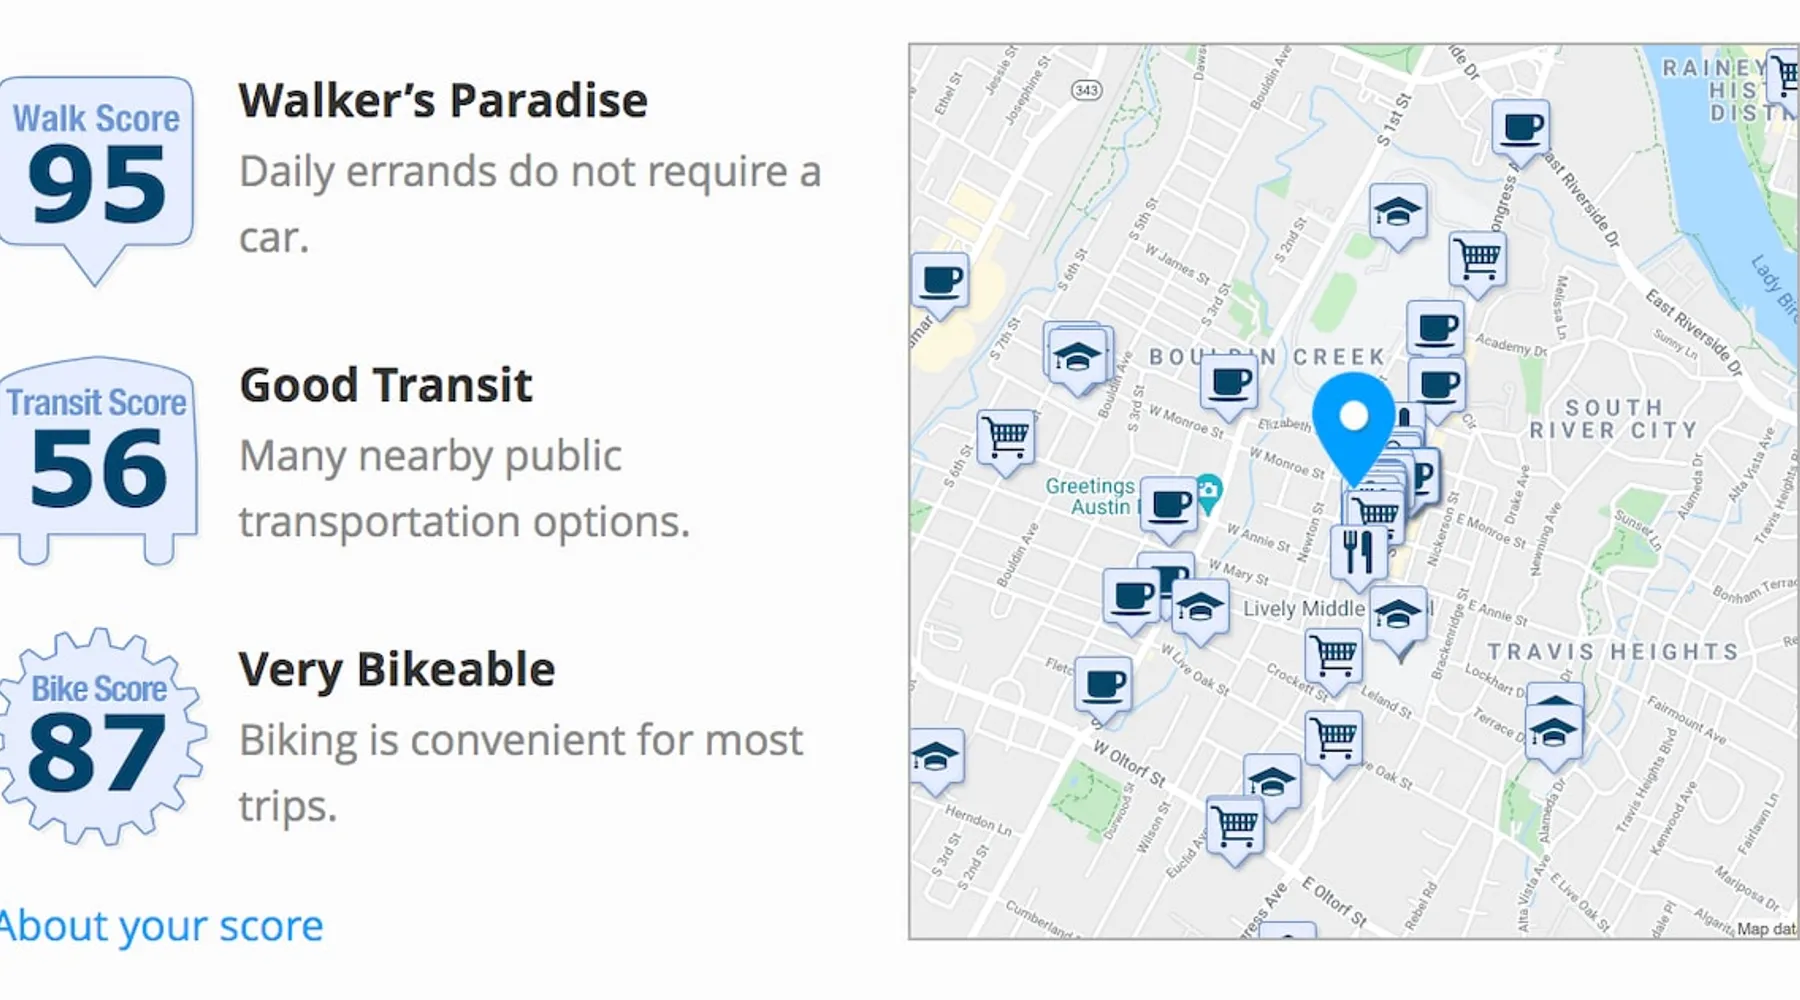This screenshot has height=1000, width=1800.
Task: Open the stacked school markers near S 7th St
Action: [1076, 356]
